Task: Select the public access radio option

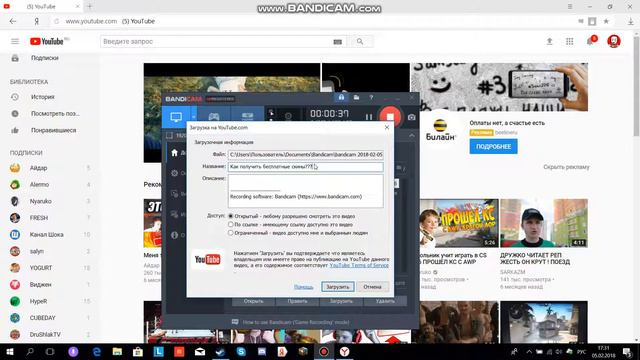Action: click(x=231, y=216)
